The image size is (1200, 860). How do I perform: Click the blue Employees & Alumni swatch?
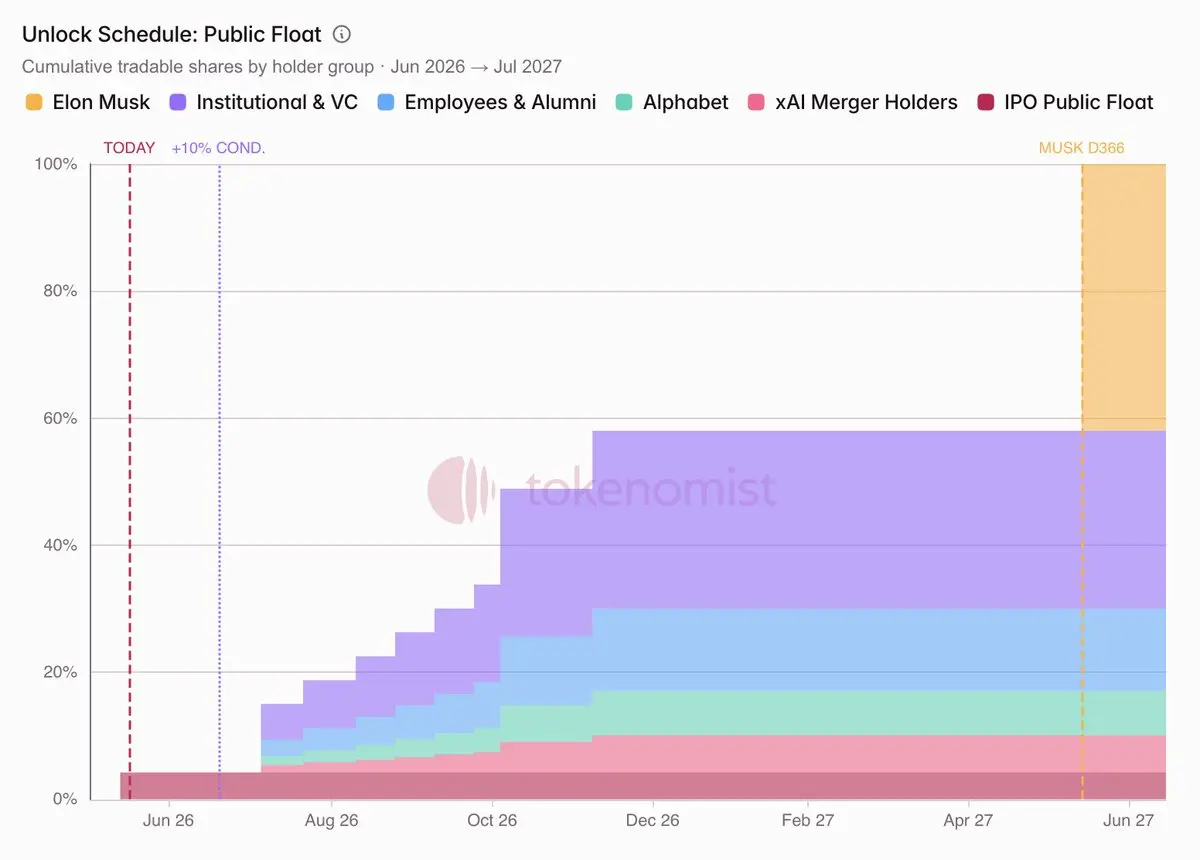(385, 102)
